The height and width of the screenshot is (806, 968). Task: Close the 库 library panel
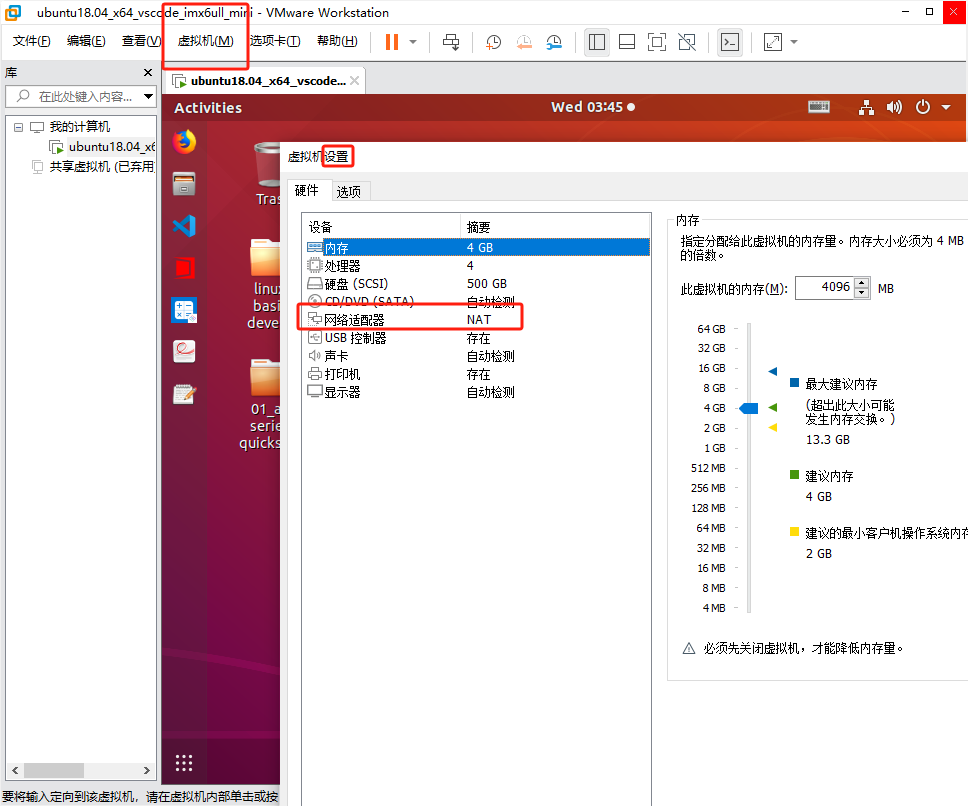coord(148,72)
